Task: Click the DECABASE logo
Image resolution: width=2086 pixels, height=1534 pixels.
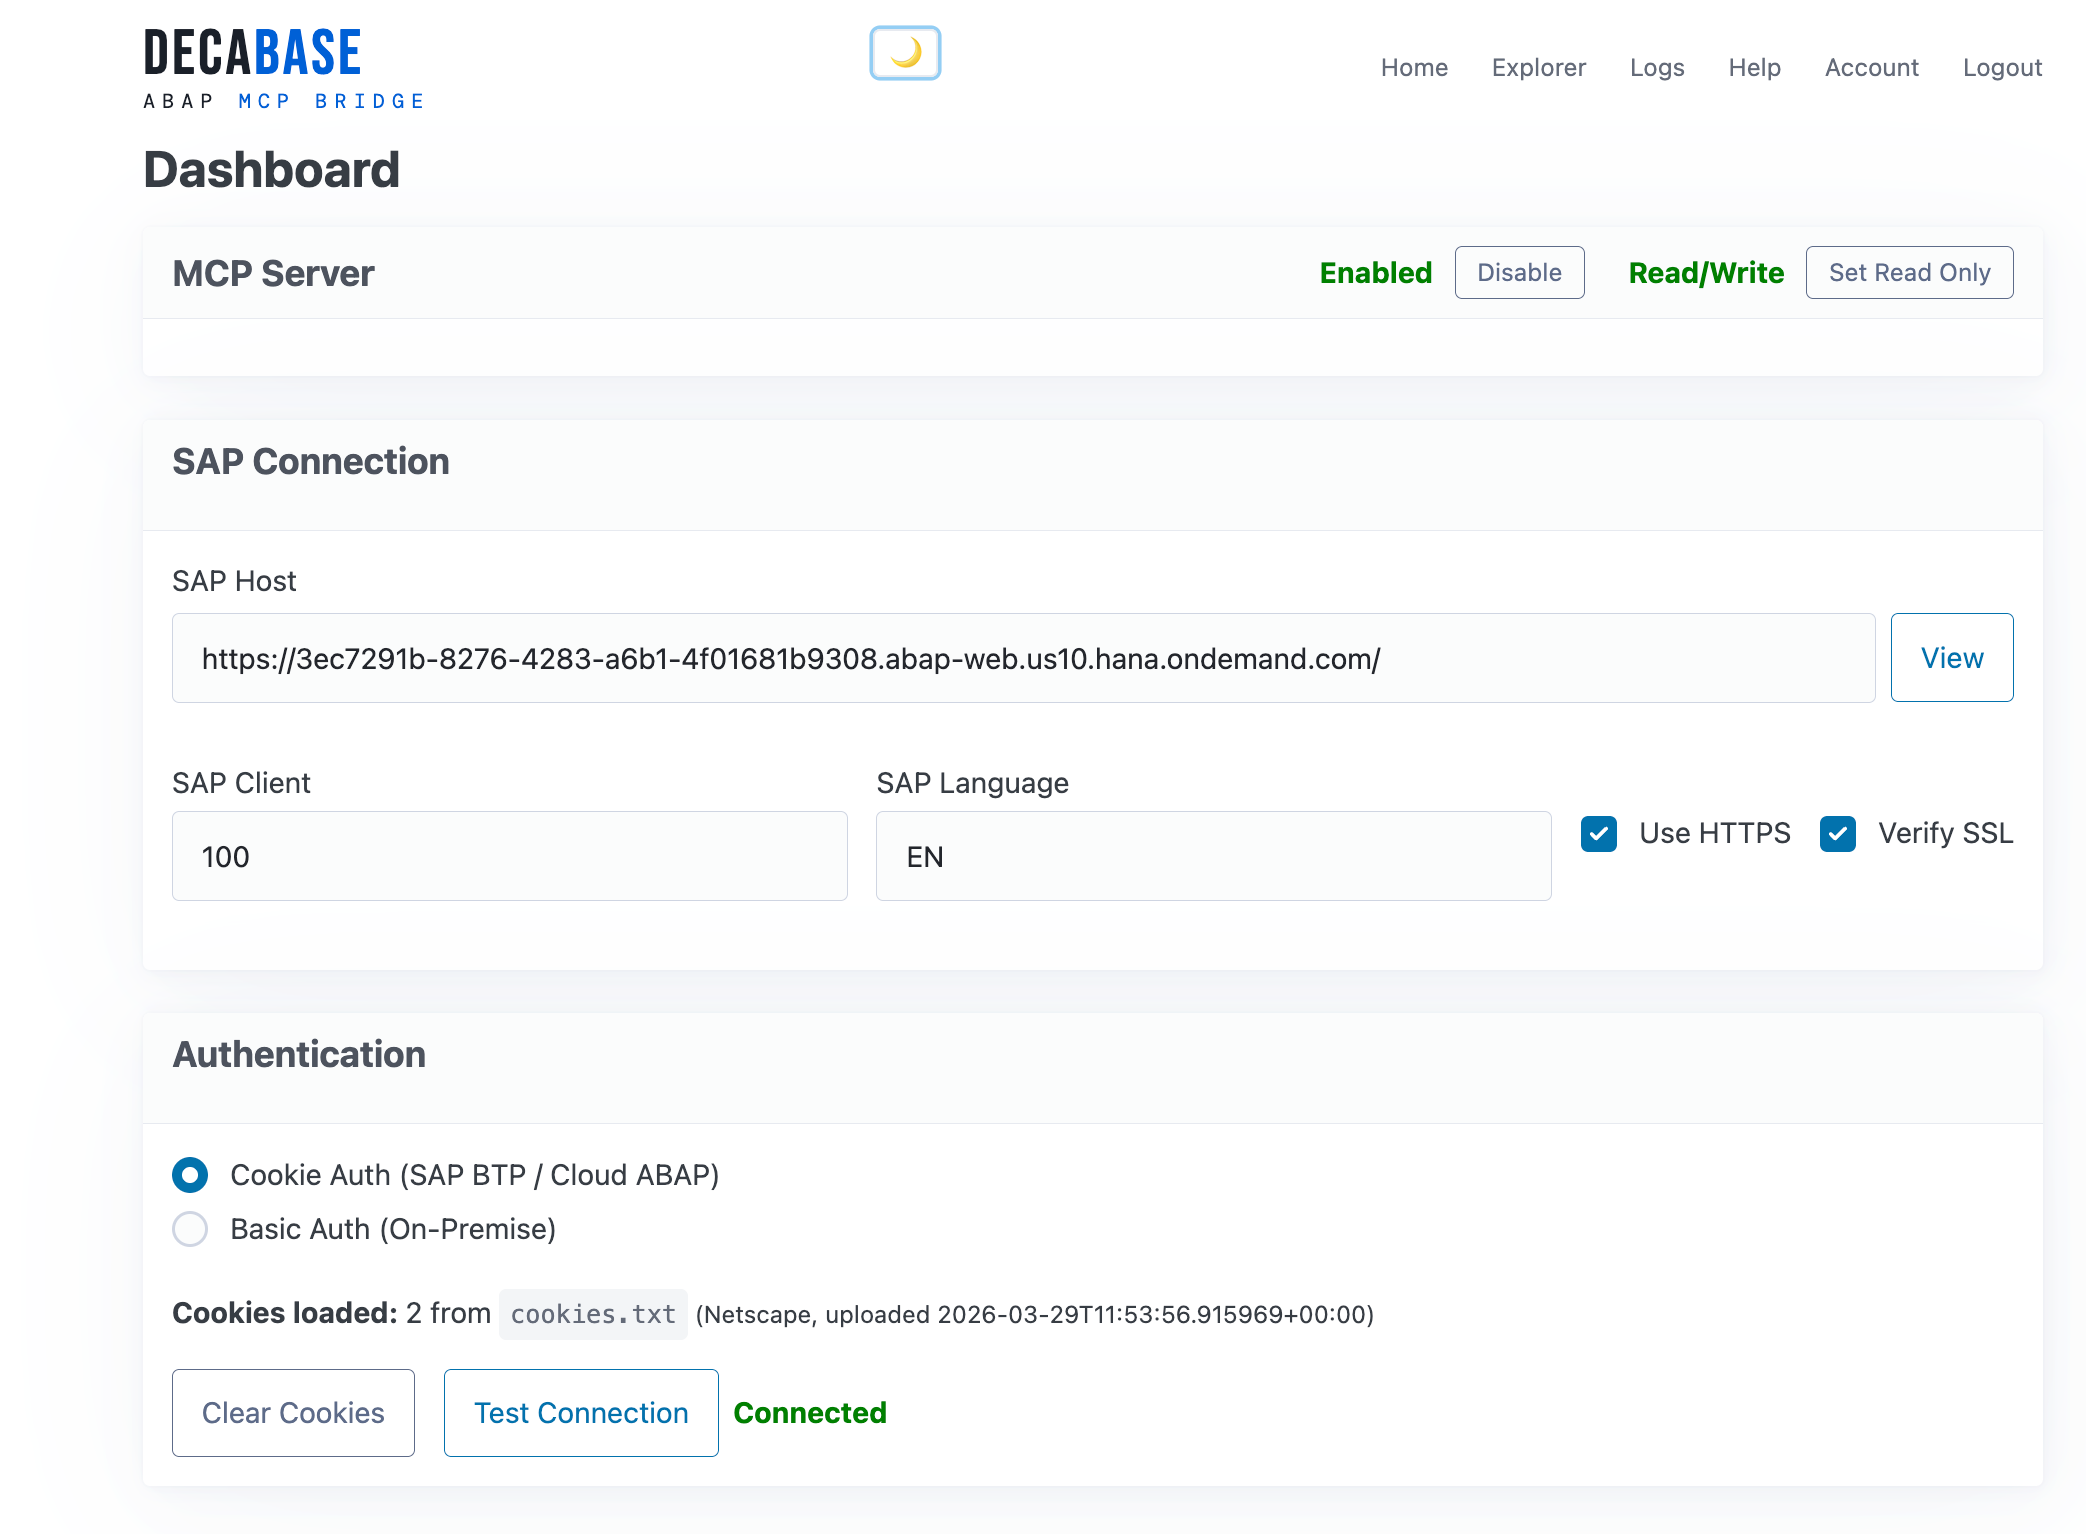Action: (284, 69)
